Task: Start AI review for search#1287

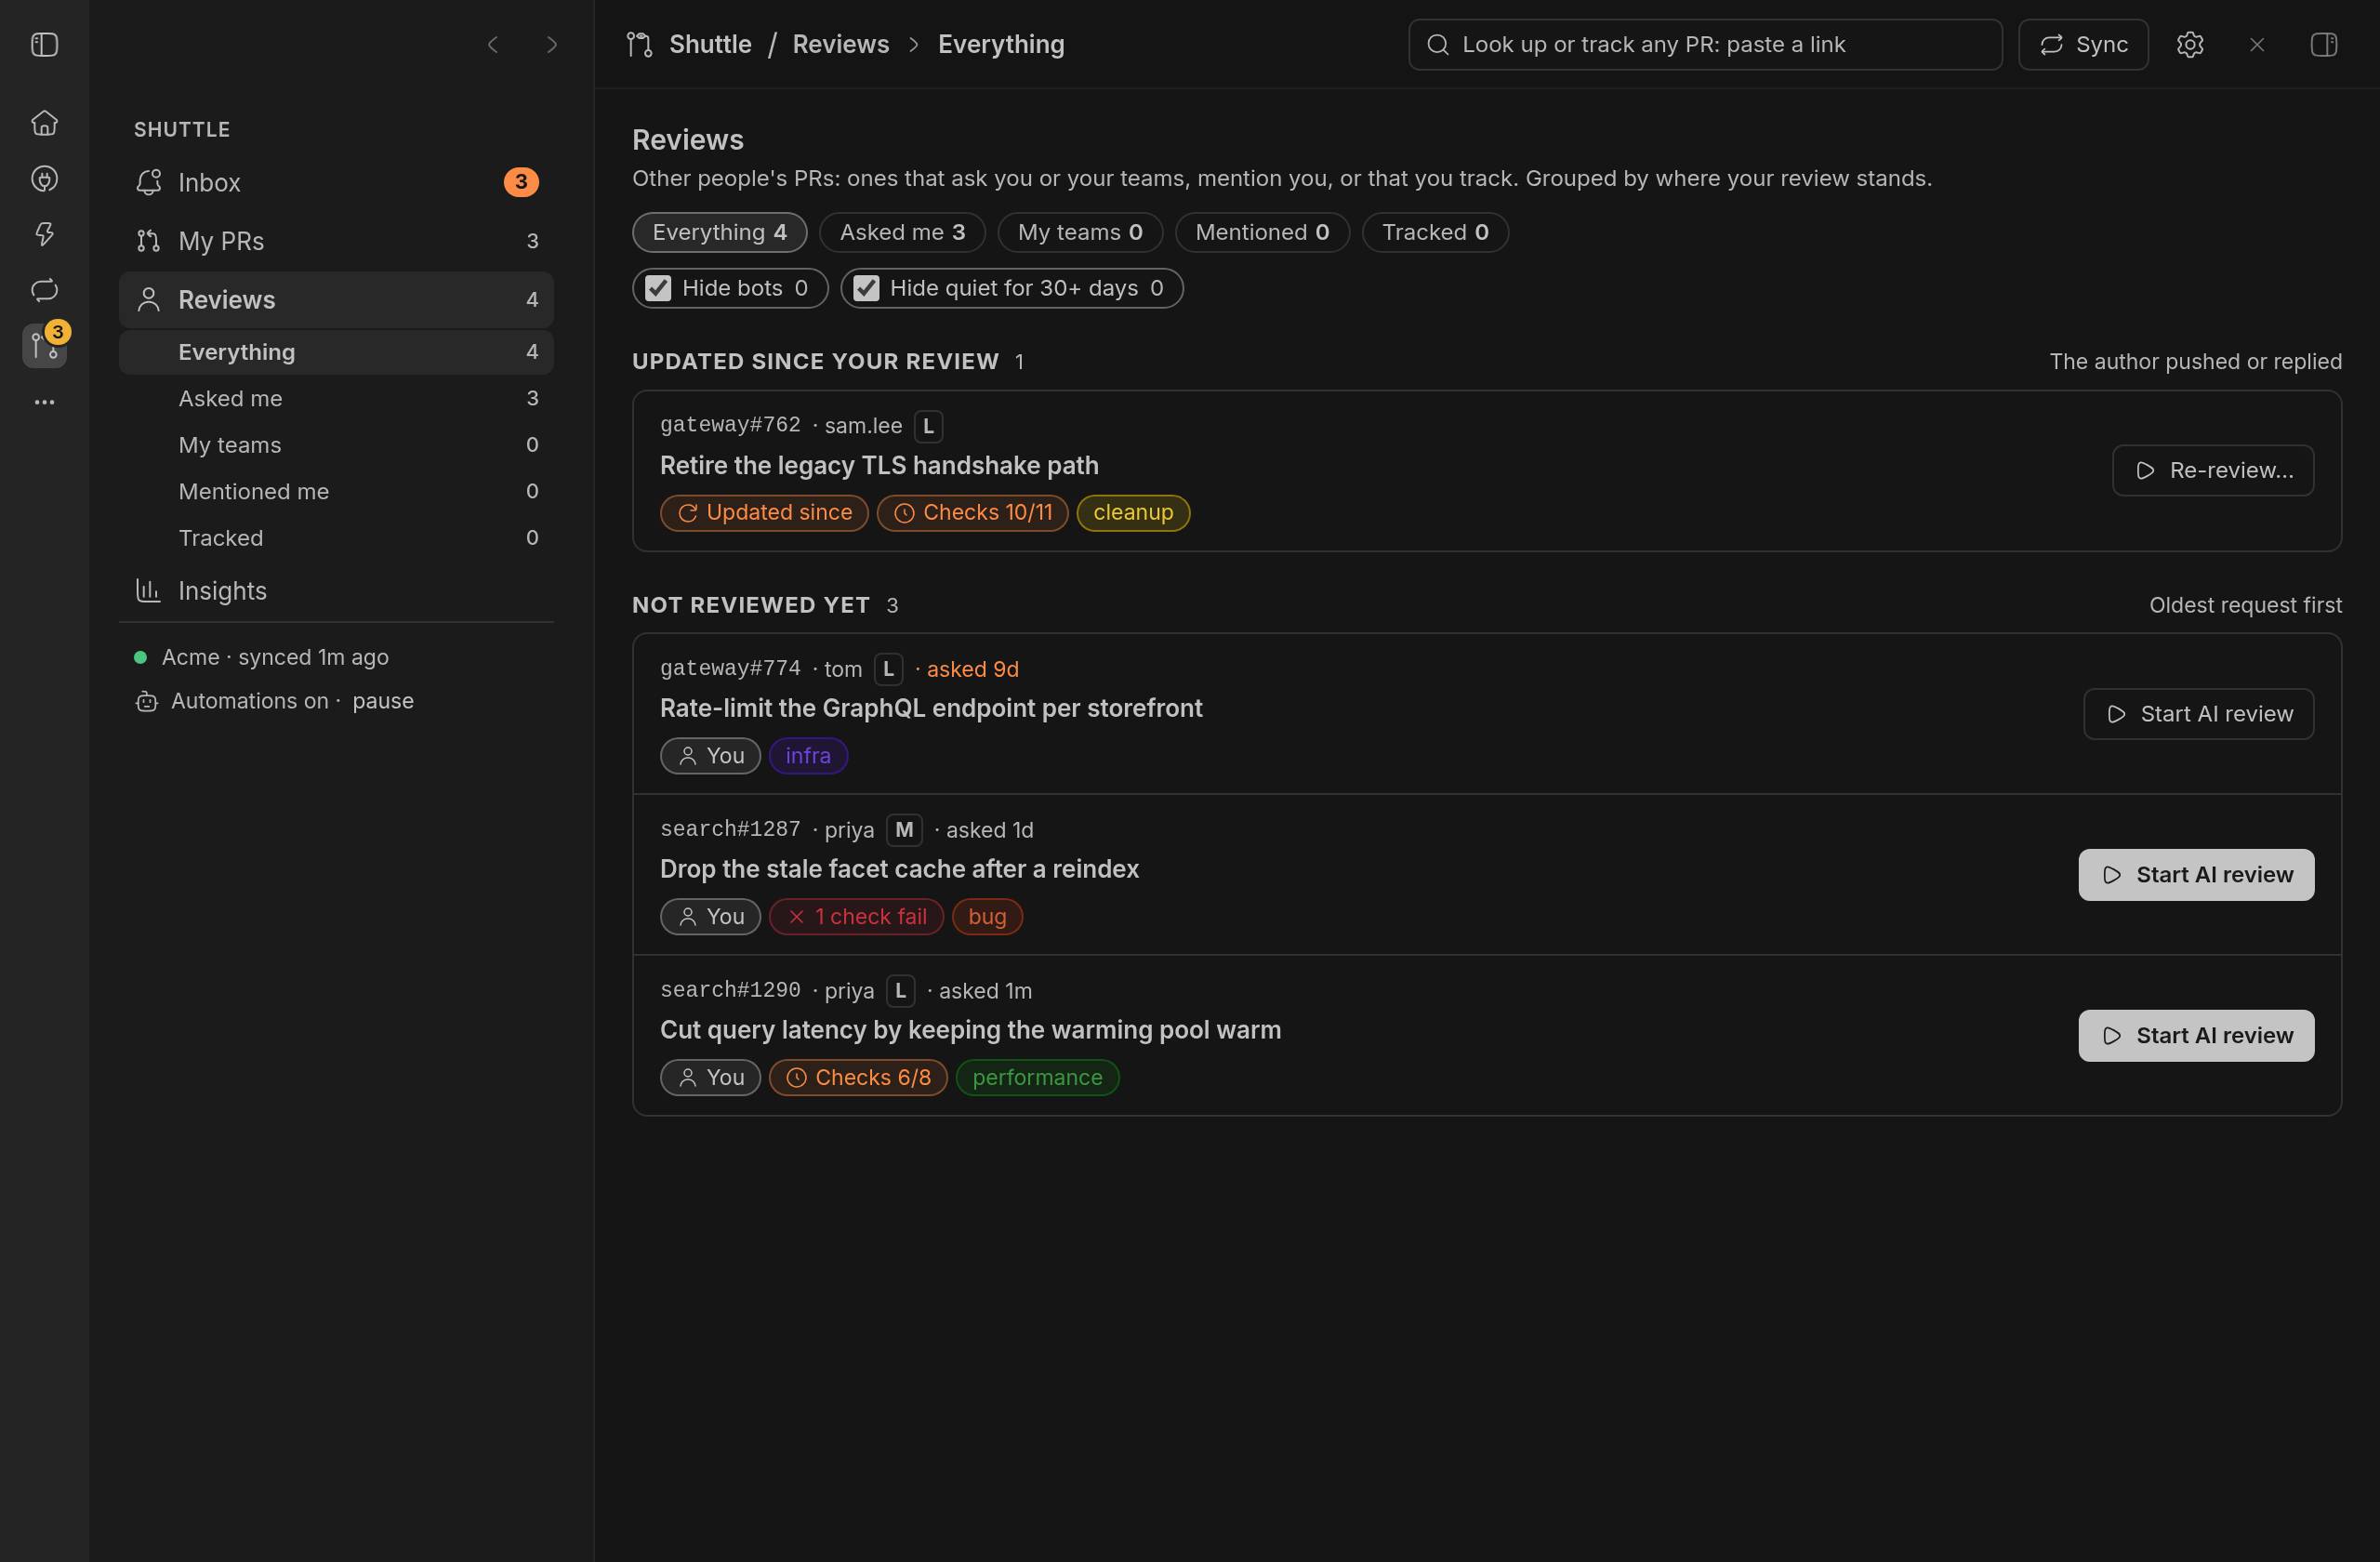Action: [2196, 875]
